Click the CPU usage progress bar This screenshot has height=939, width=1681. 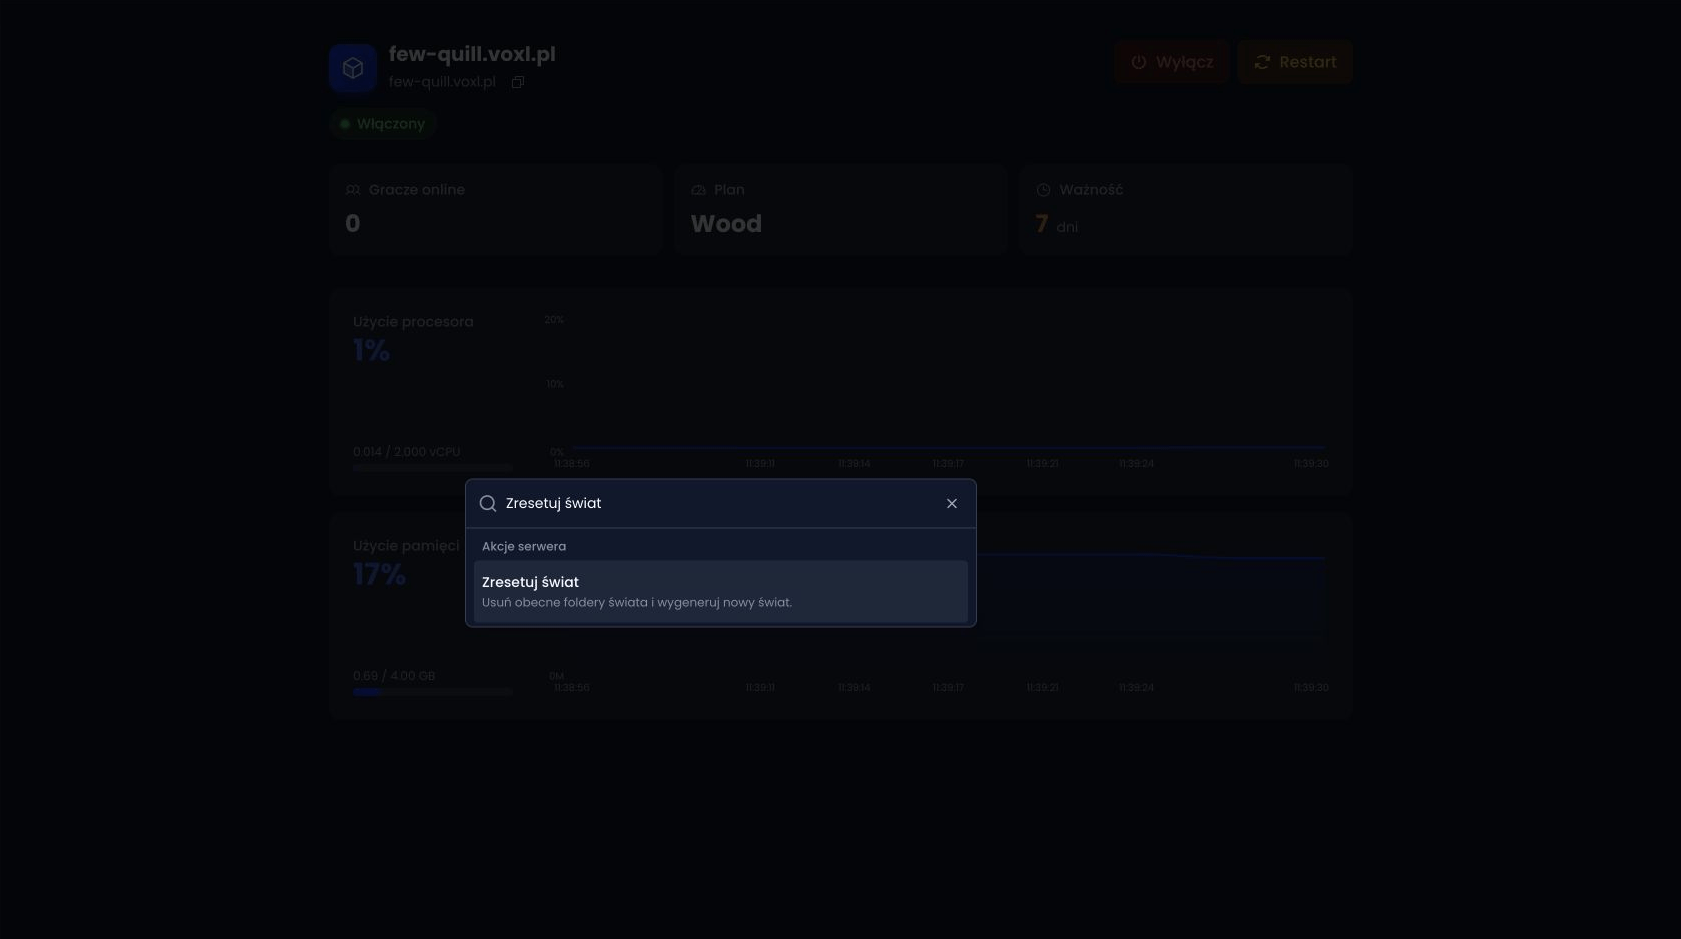tap(433, 468)
